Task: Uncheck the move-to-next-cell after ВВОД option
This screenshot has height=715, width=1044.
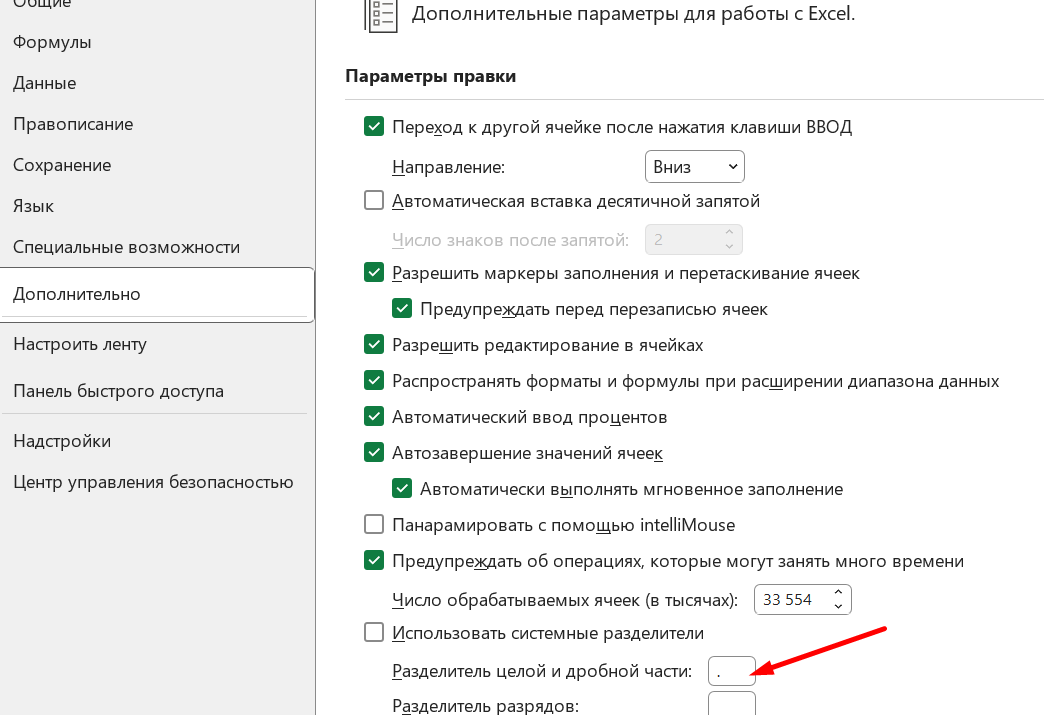Action: pos(374,126)
